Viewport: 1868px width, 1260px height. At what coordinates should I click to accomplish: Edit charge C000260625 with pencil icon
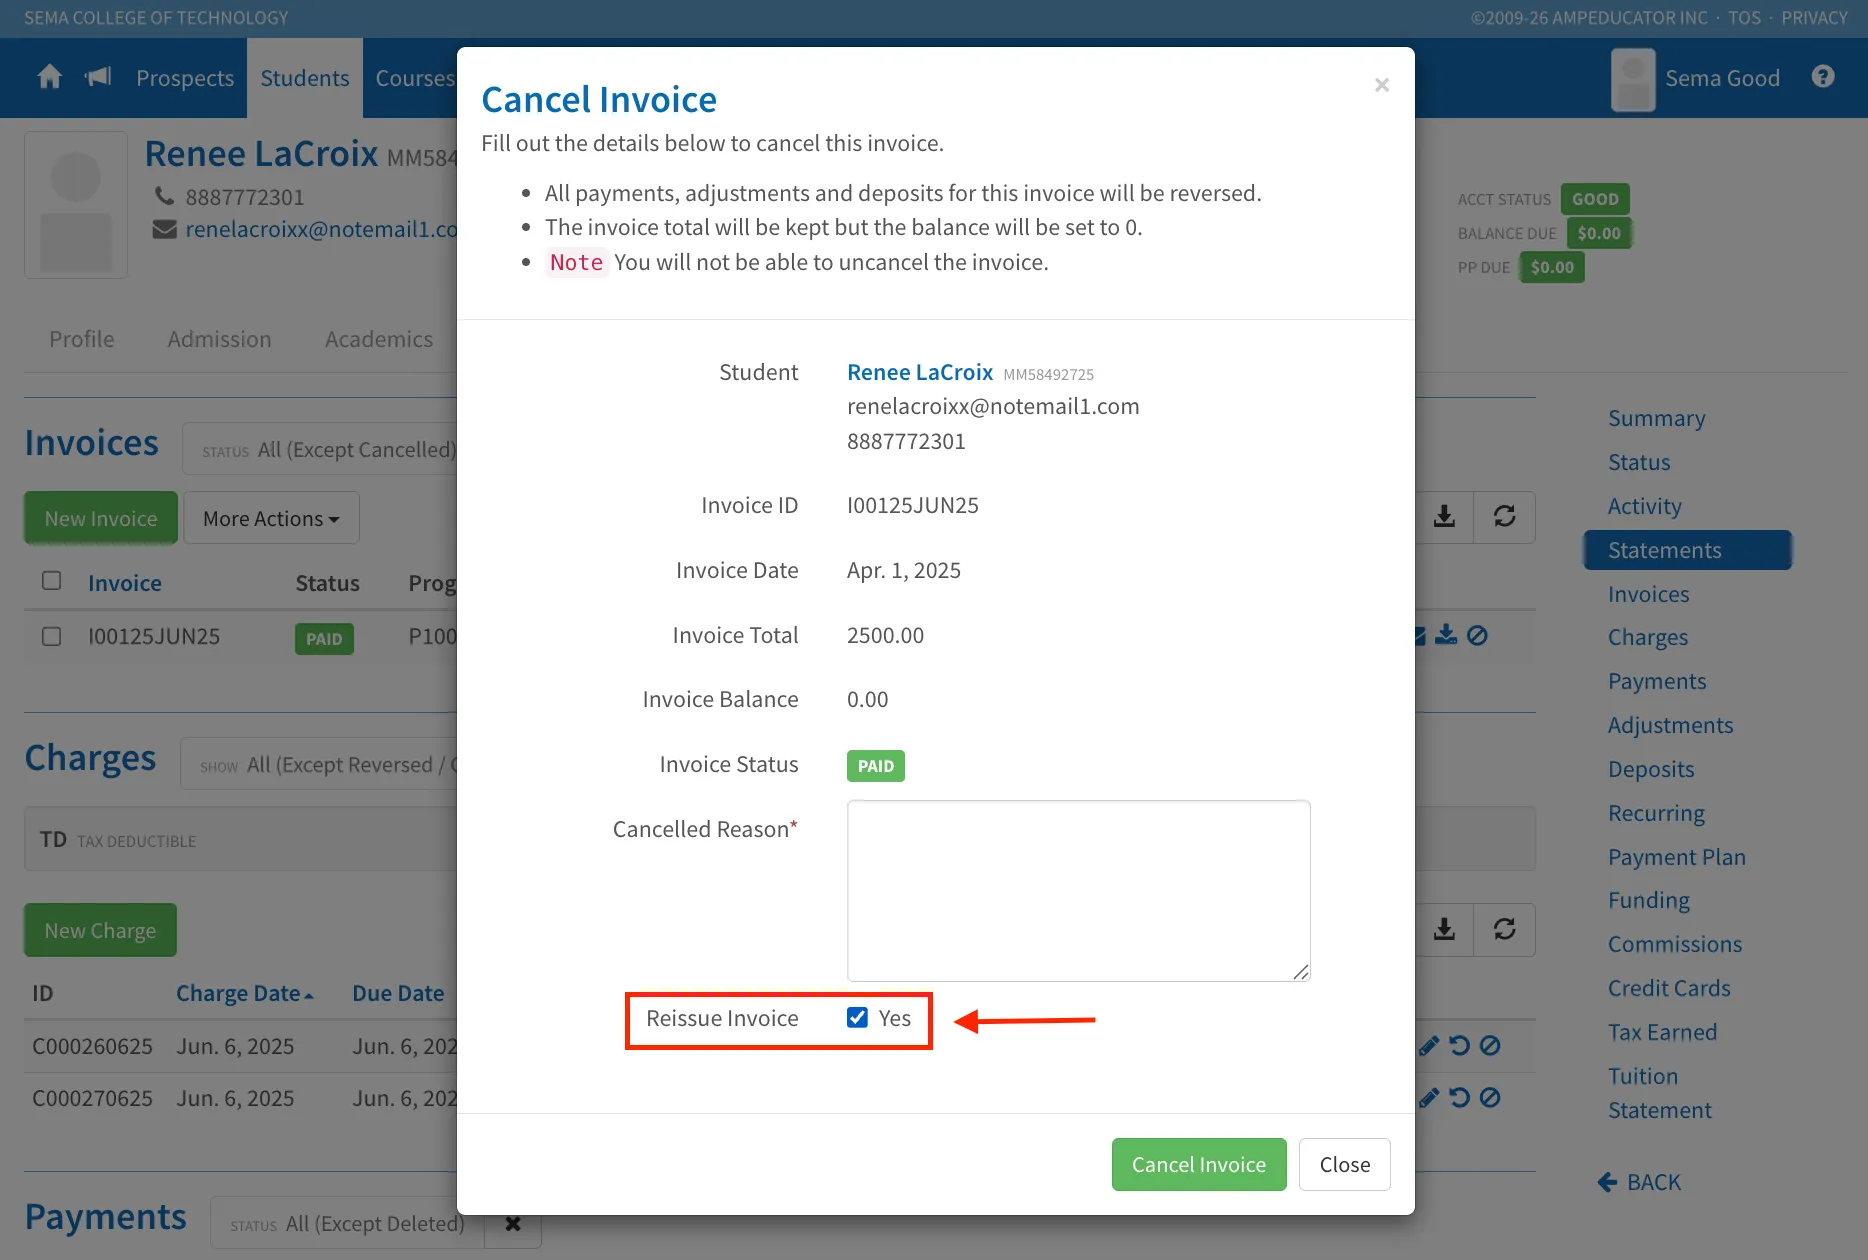click(1429, 1046)
